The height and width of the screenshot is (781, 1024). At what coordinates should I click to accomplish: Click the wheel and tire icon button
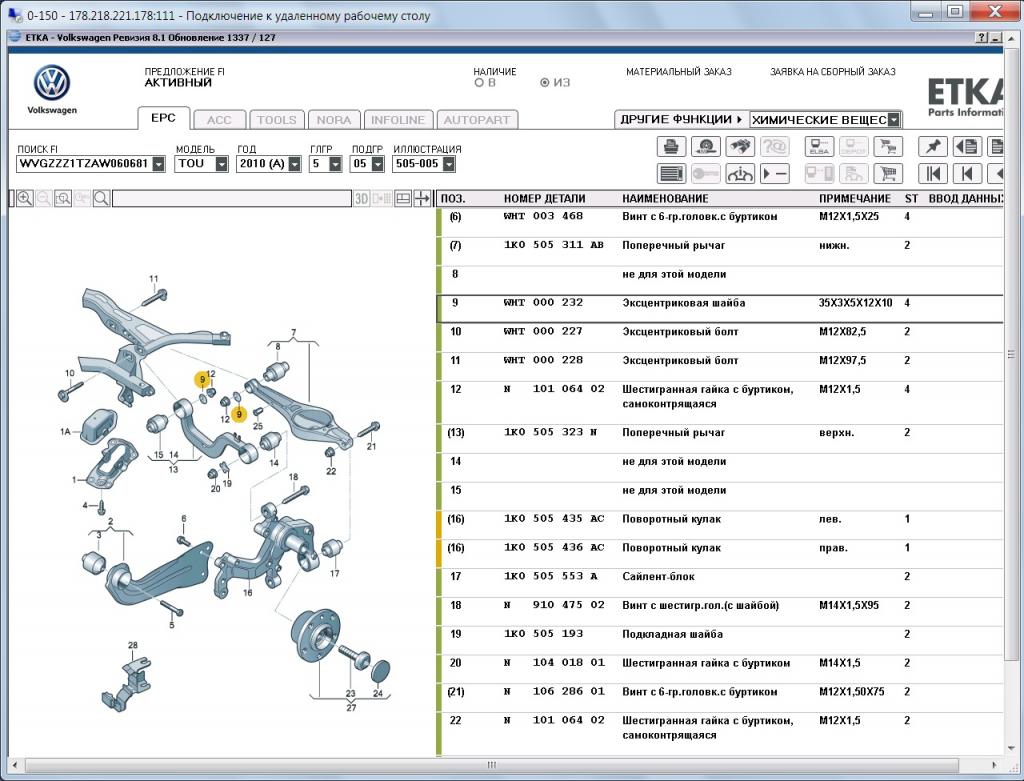click(x=705, y=146)
